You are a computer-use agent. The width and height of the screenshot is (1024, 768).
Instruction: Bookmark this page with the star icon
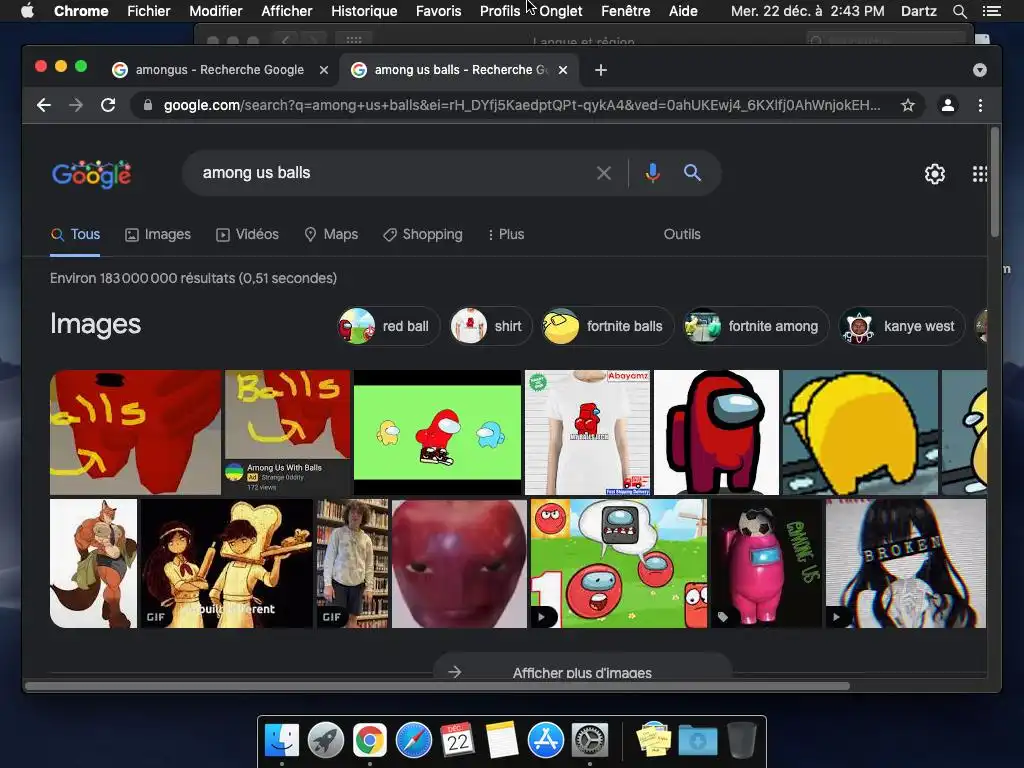point(908,105)
